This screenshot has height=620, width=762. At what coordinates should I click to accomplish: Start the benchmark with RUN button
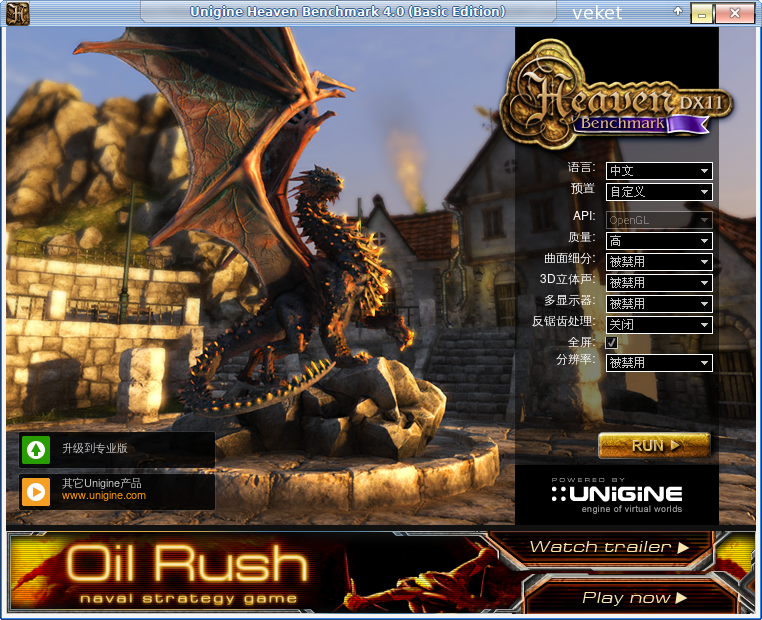point(655,446)
